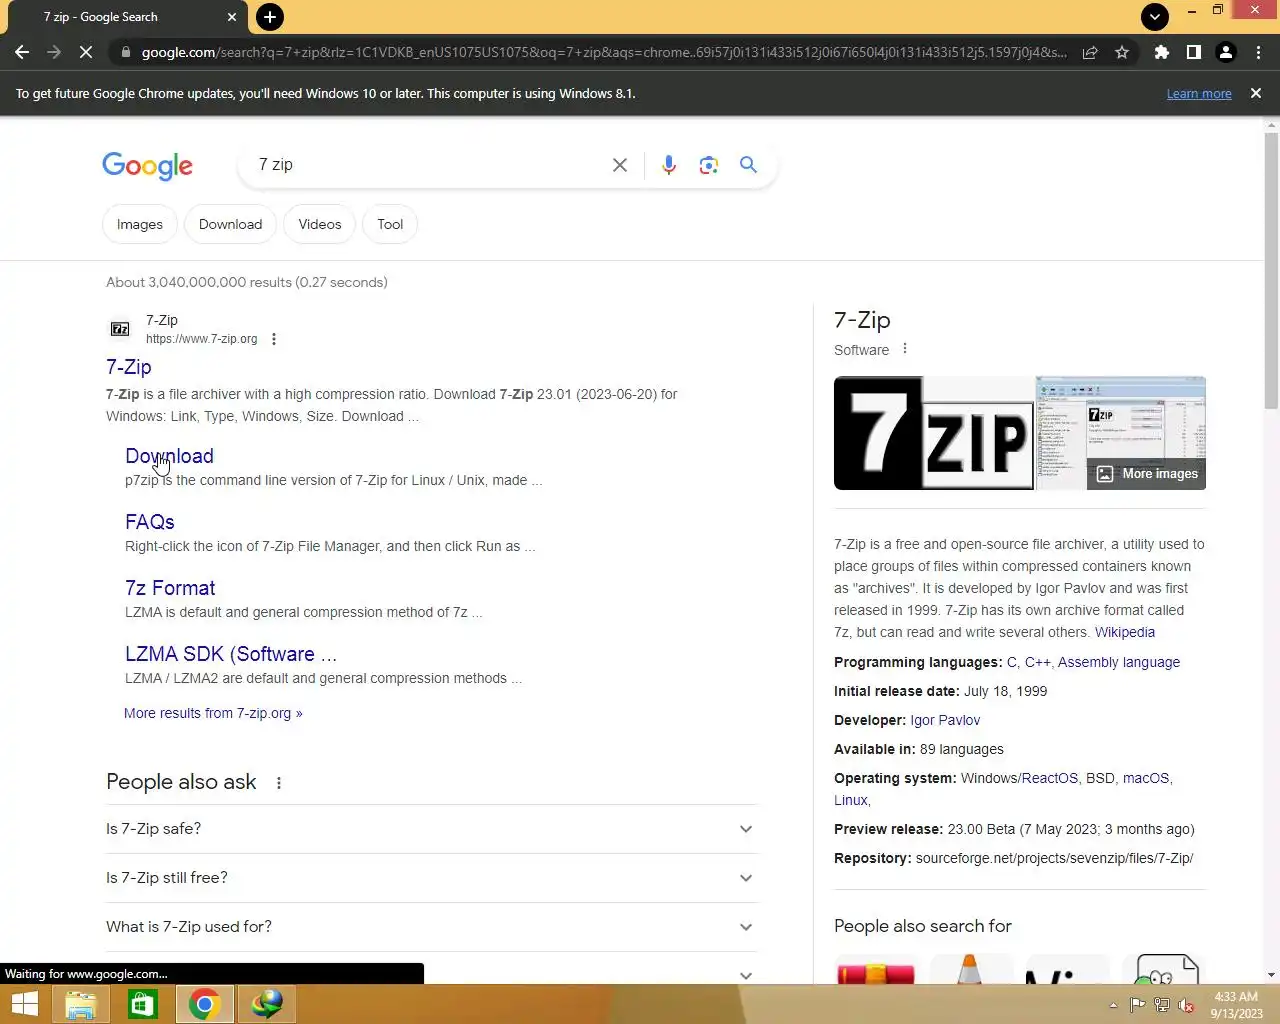Select the Images filter chip
Screen dimensions: 1280x1024
[140, 224]
